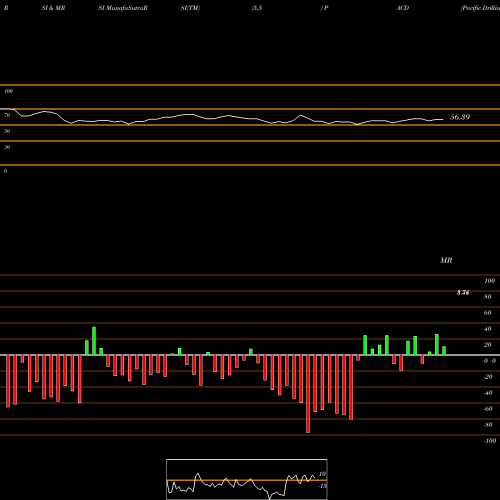Click the RSI value 56.39 label
This screenshot has width=500, height=500.
tap(460, 117)
